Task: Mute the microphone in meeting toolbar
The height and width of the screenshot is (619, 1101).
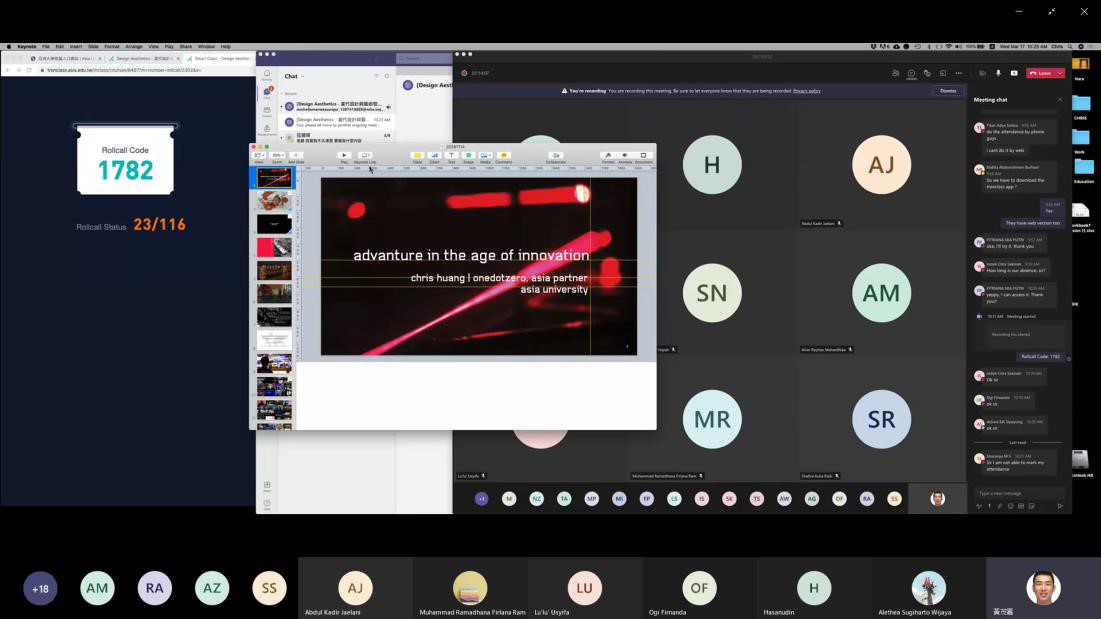Action: click(x=998, y=73)
